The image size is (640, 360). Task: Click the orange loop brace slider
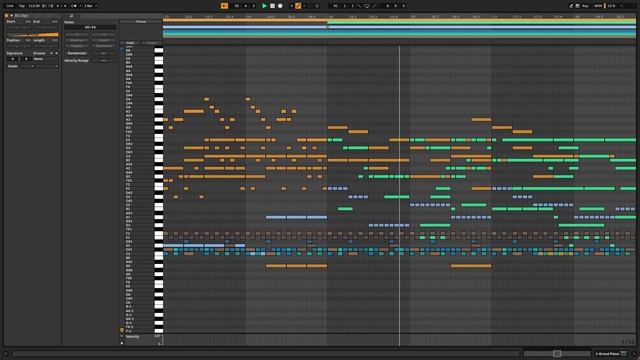pyautogui.click(x=32, y=35)
